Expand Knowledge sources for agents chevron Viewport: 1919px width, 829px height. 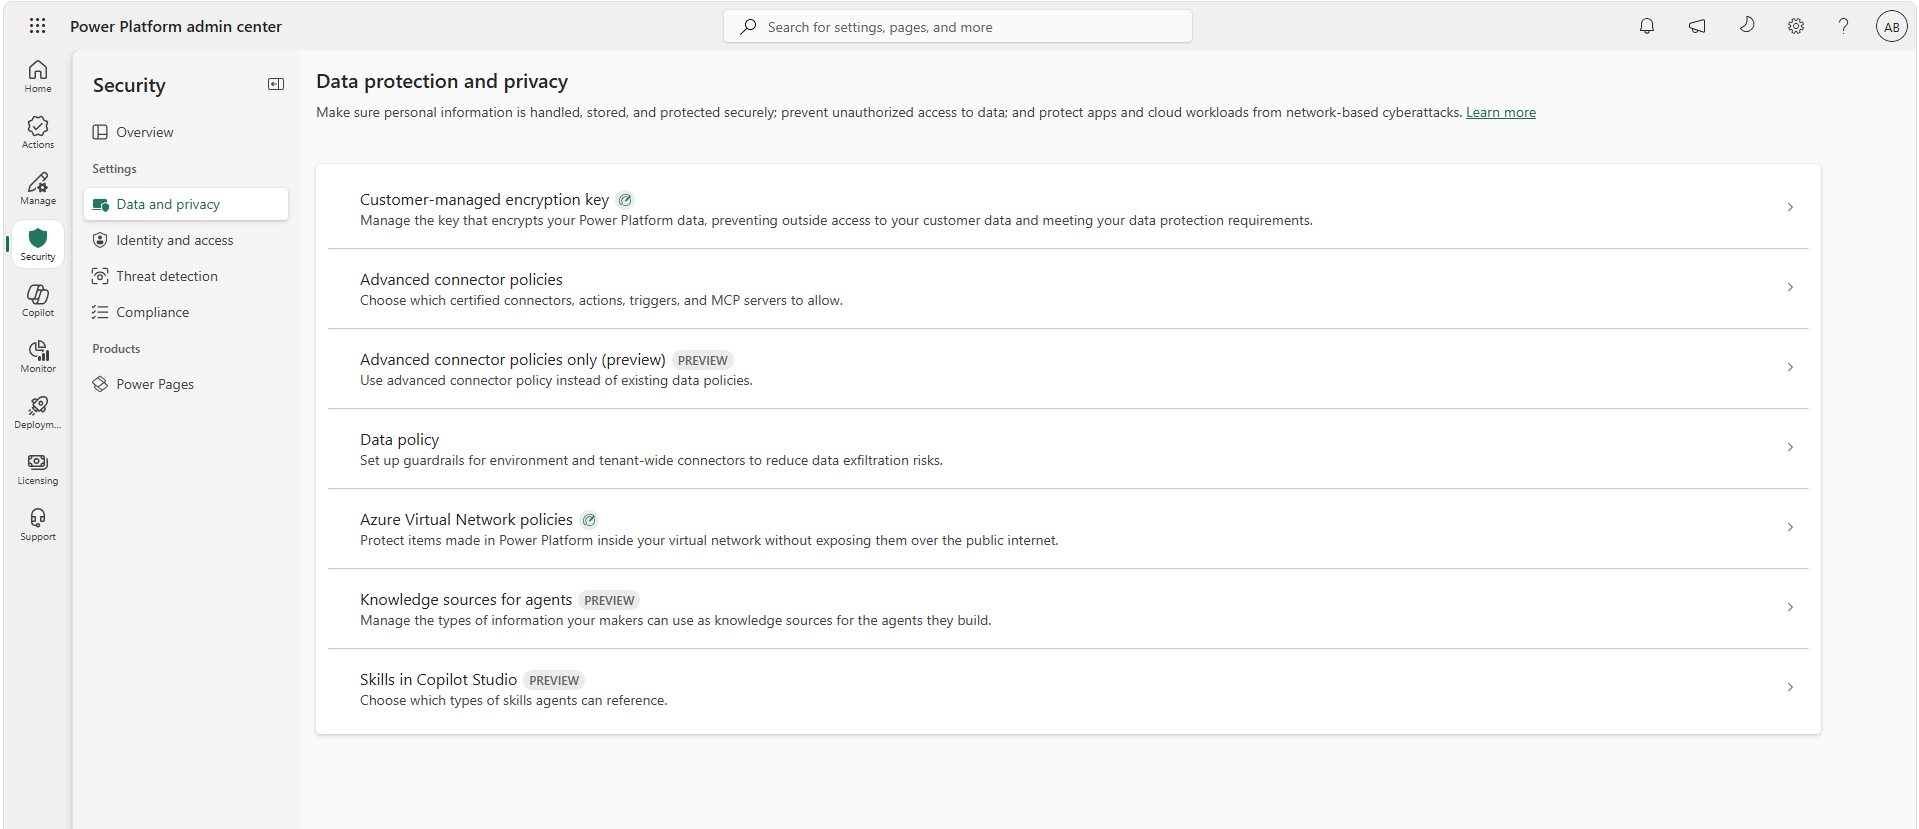pos(1790,607)
